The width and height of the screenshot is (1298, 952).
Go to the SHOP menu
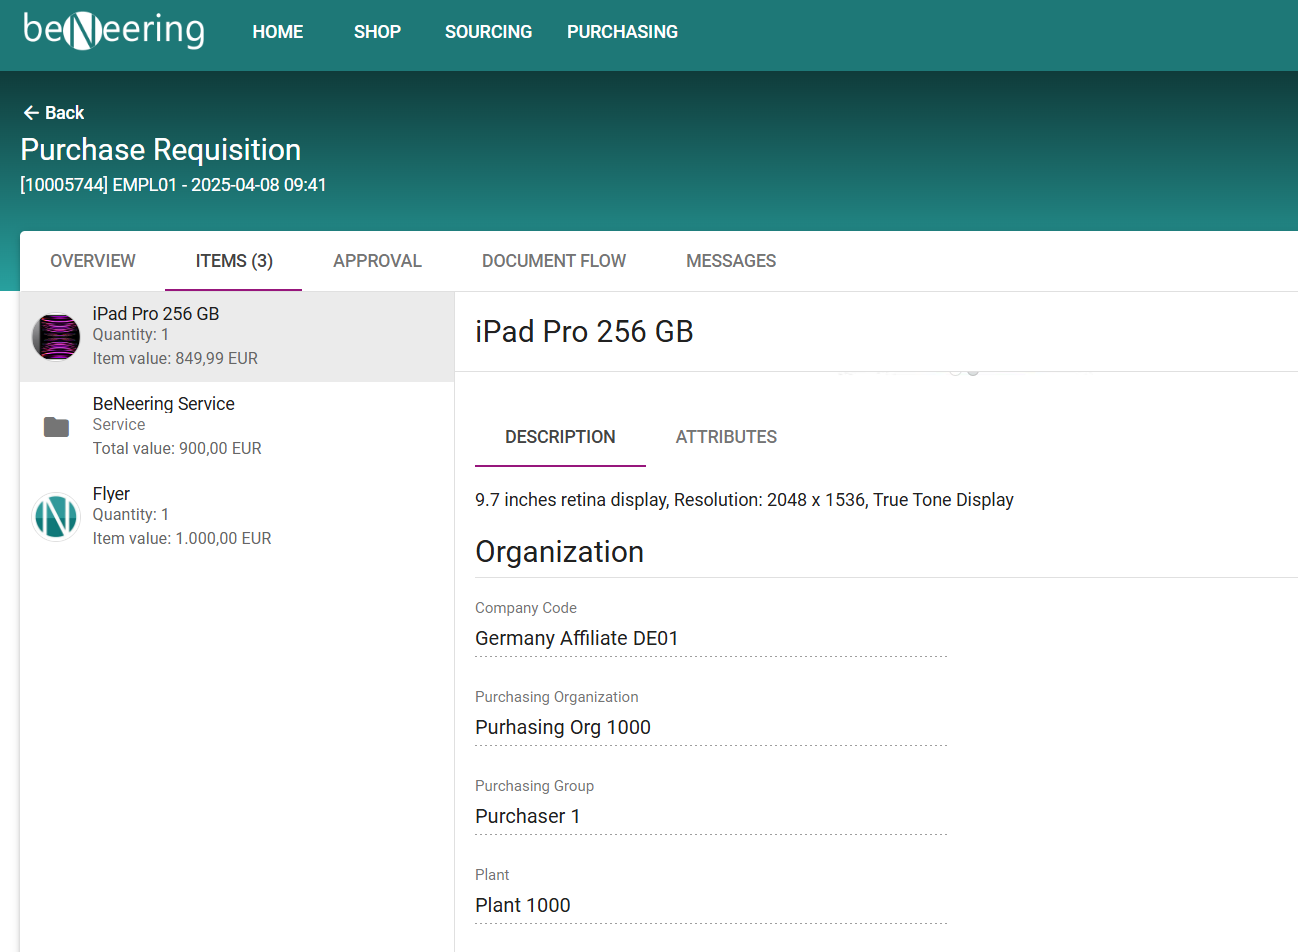(x=377, y=32)
